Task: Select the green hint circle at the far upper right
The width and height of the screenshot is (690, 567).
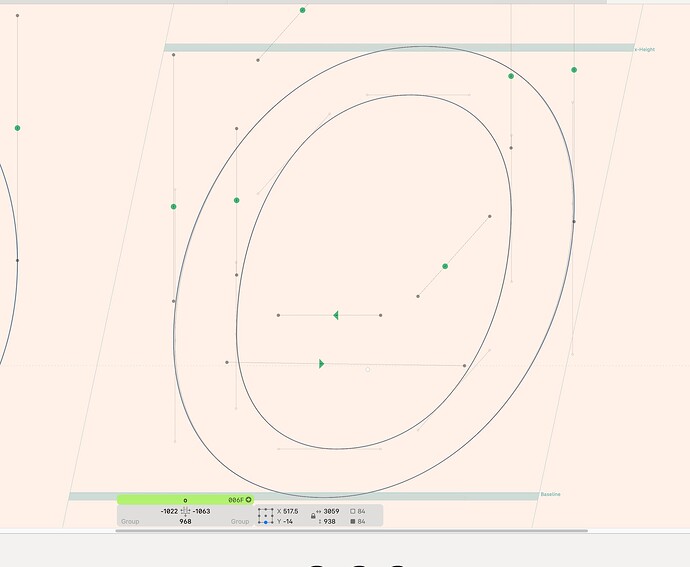Action: click(574, 70)
